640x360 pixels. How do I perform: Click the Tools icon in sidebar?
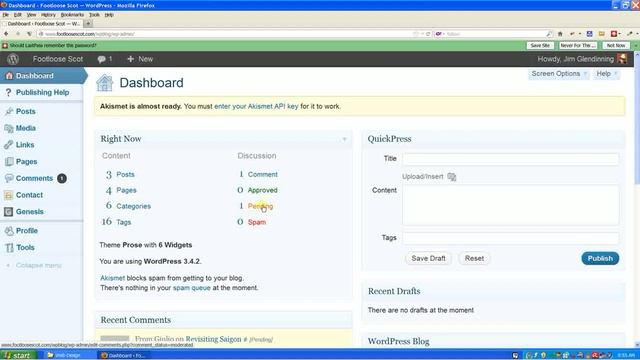point(9,248)
